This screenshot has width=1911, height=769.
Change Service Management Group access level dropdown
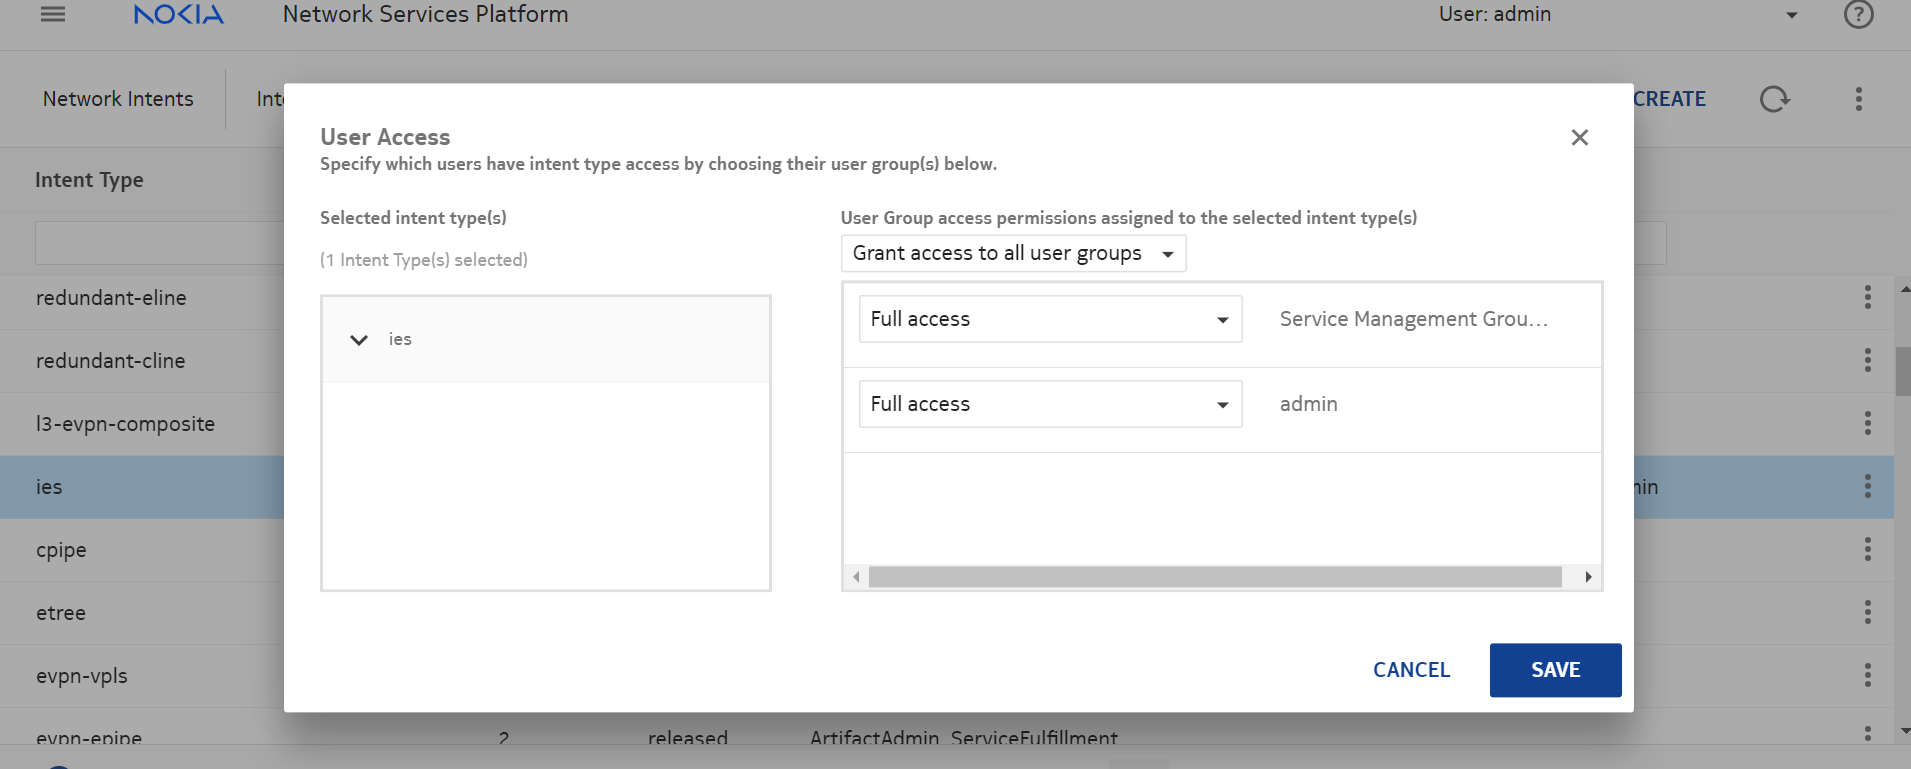1050,319
